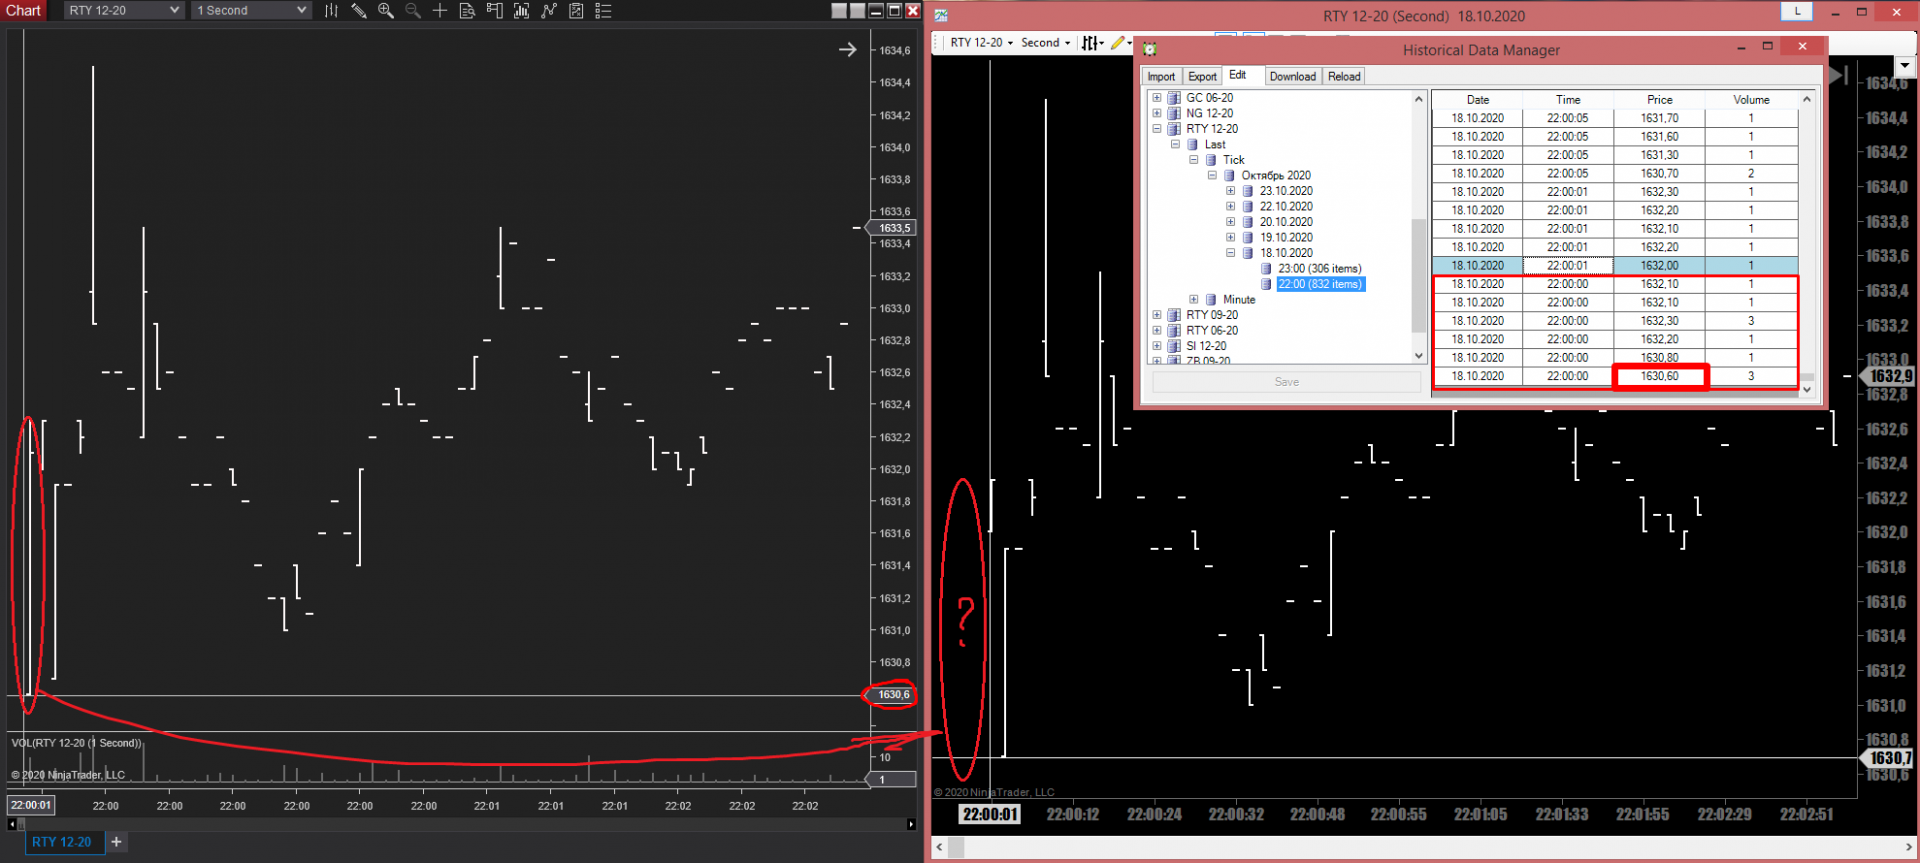Open the data box icon in Chart toolbar
The image size is (1920, 863).
click(x=467, y=11)
